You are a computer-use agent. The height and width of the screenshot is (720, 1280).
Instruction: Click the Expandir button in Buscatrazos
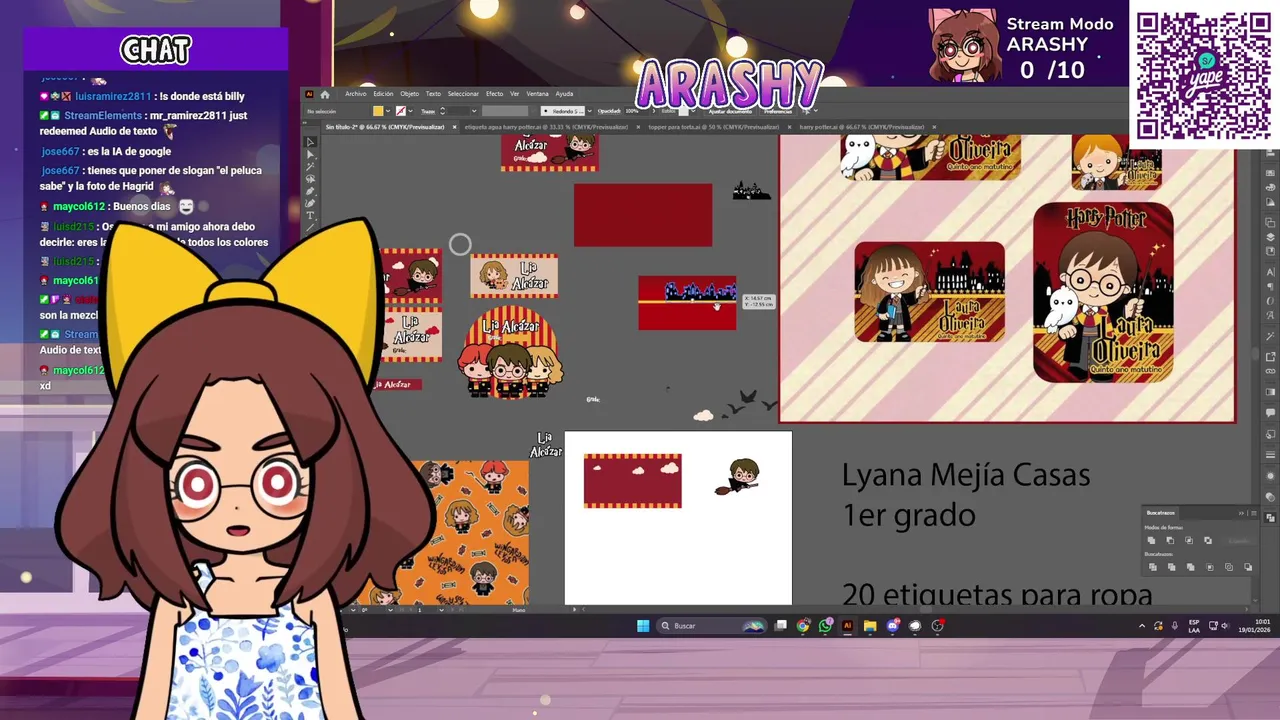(1240, 541)
